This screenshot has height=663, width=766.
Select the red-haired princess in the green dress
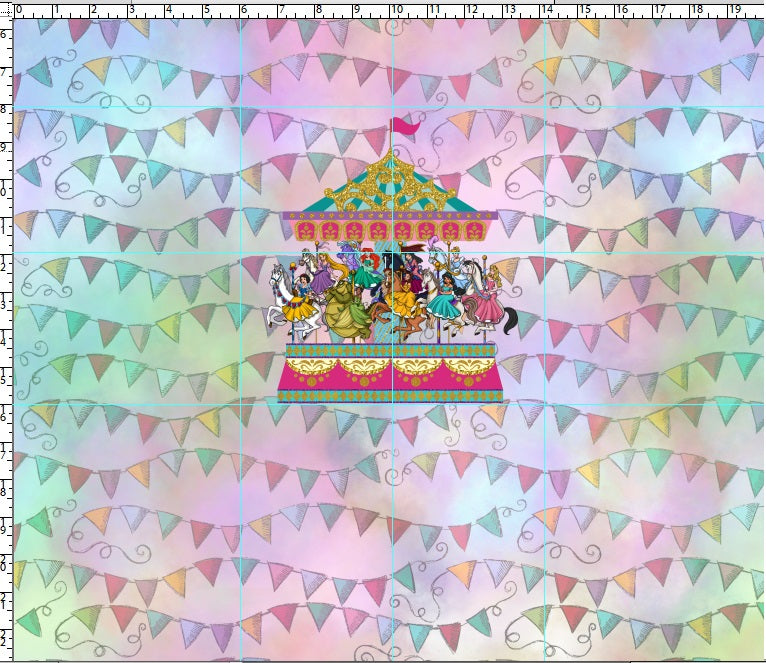coord(367,272)
